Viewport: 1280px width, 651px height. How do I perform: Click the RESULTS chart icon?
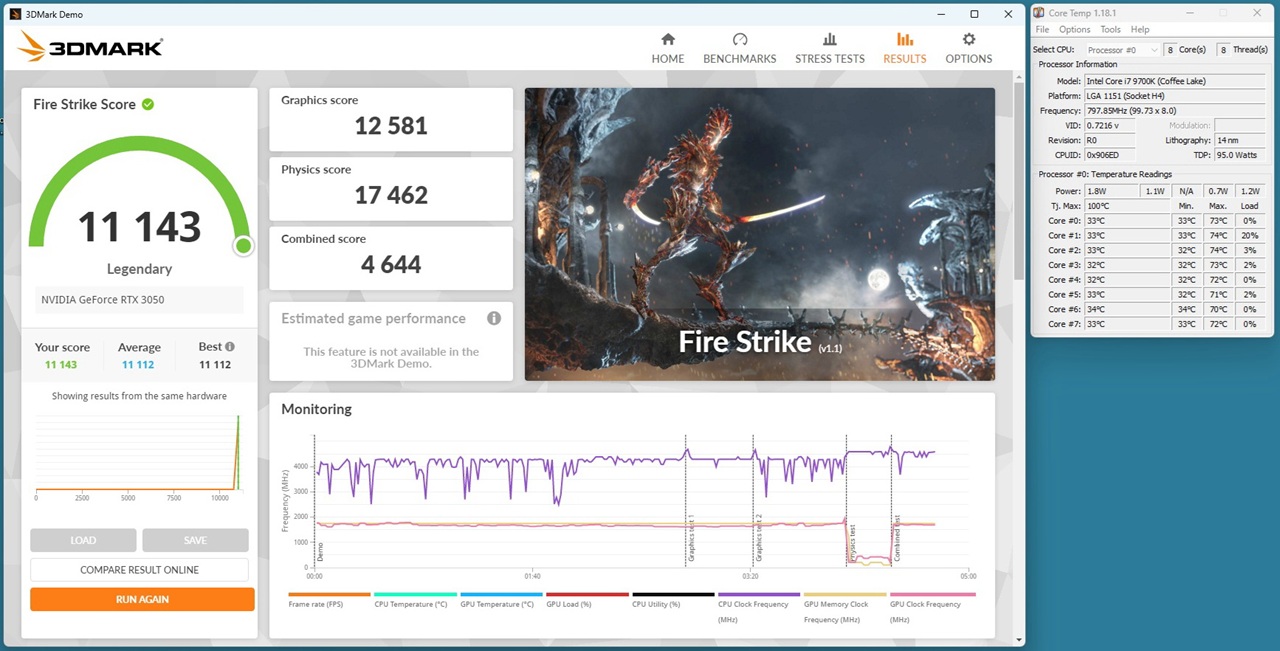pyautogui.click(x=905, y=39)
